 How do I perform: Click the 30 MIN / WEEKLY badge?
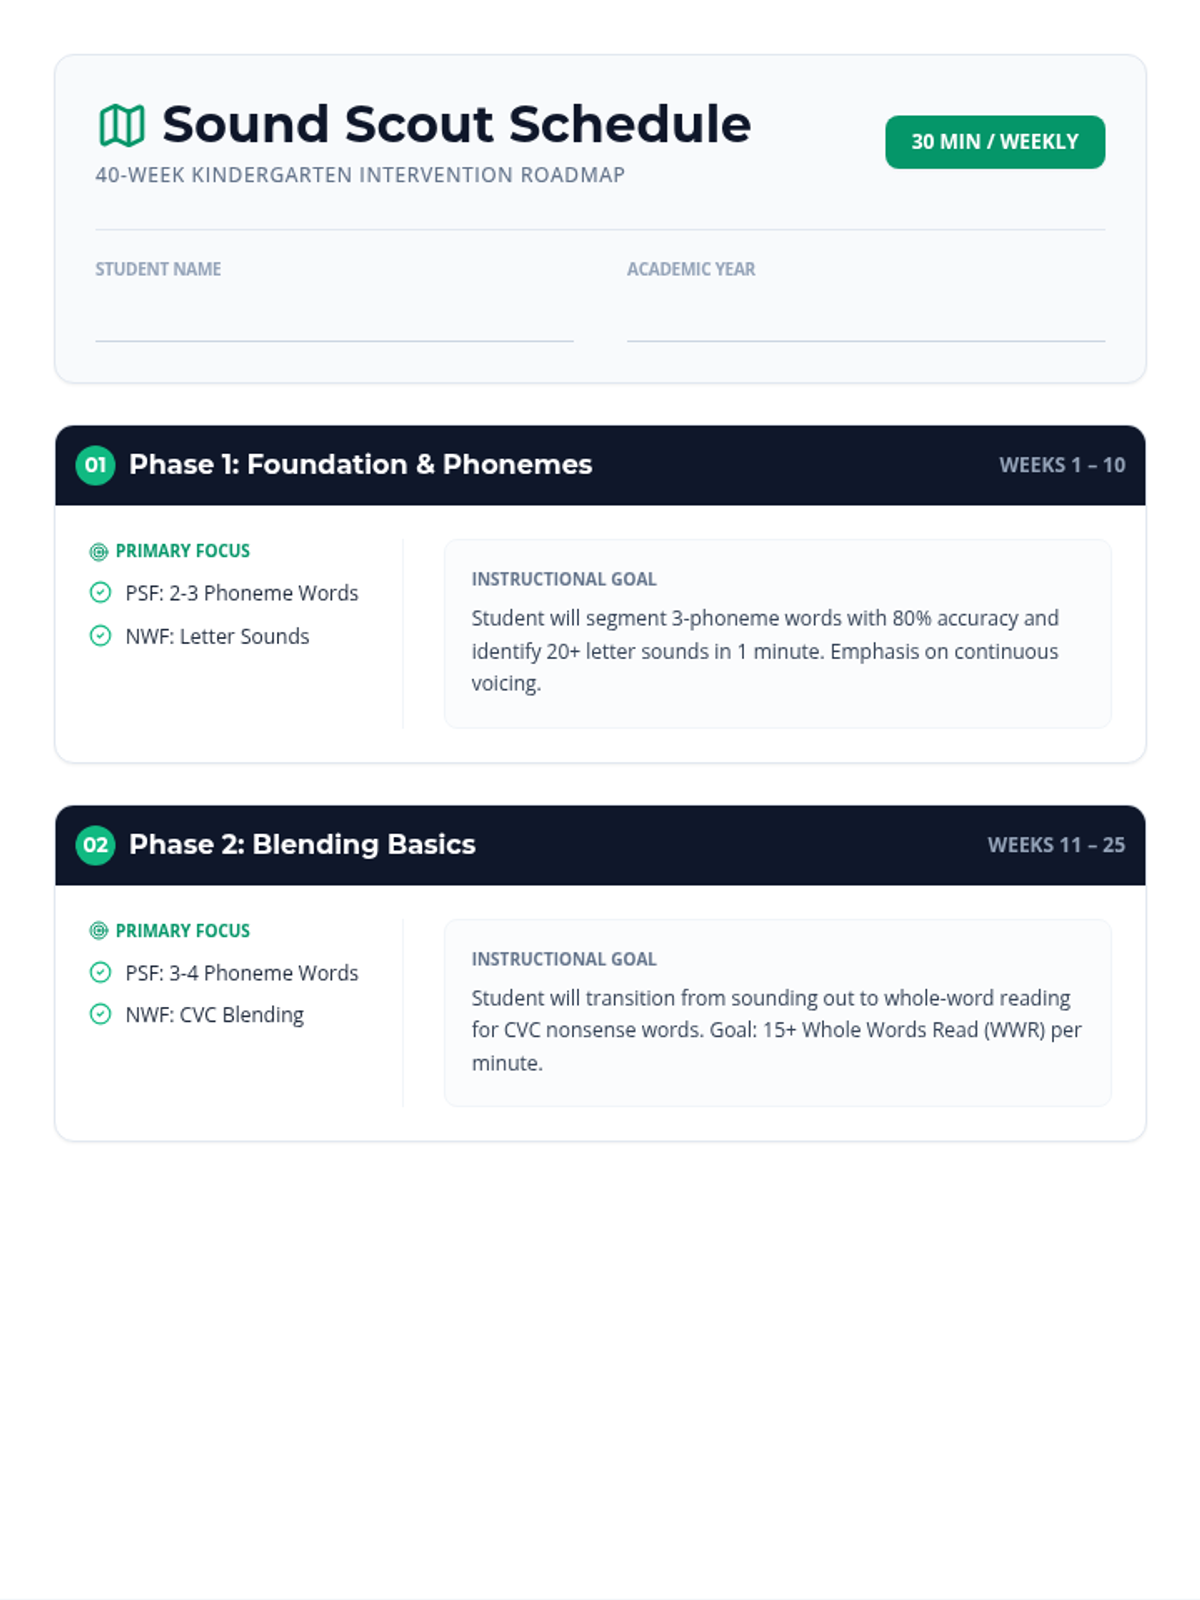pos(995,142)
